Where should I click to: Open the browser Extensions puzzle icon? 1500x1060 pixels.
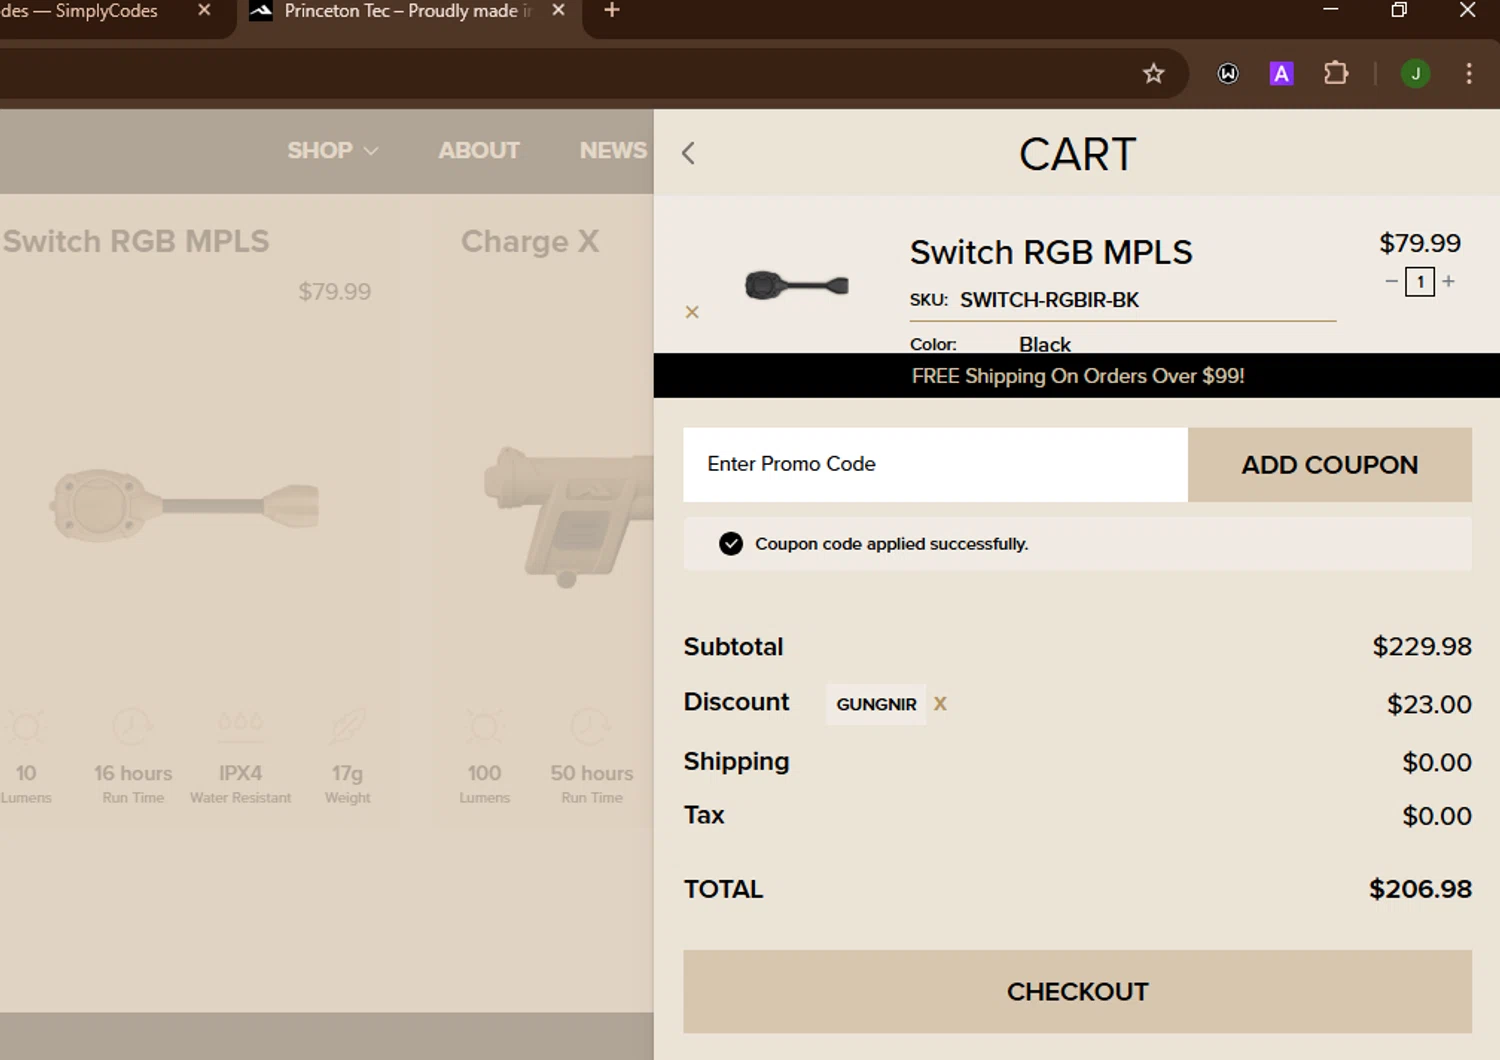coord(1336,73)
